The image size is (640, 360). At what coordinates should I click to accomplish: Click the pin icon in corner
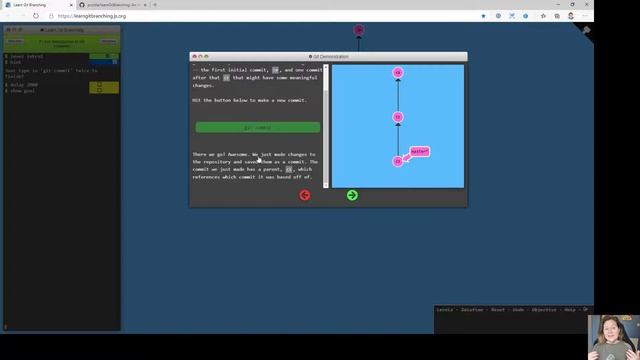pyautogui.click(x=586, y=30)
